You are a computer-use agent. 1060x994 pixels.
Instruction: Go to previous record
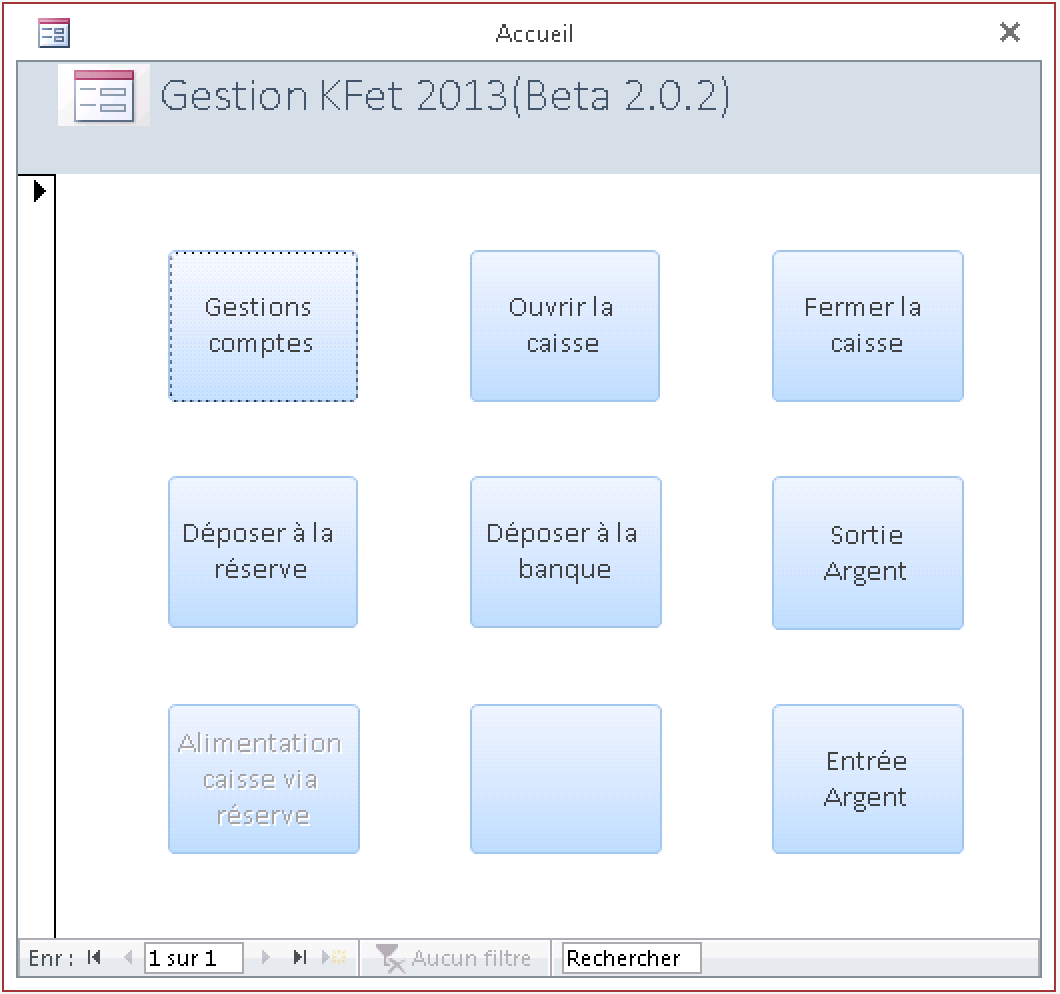coord(126,957)
